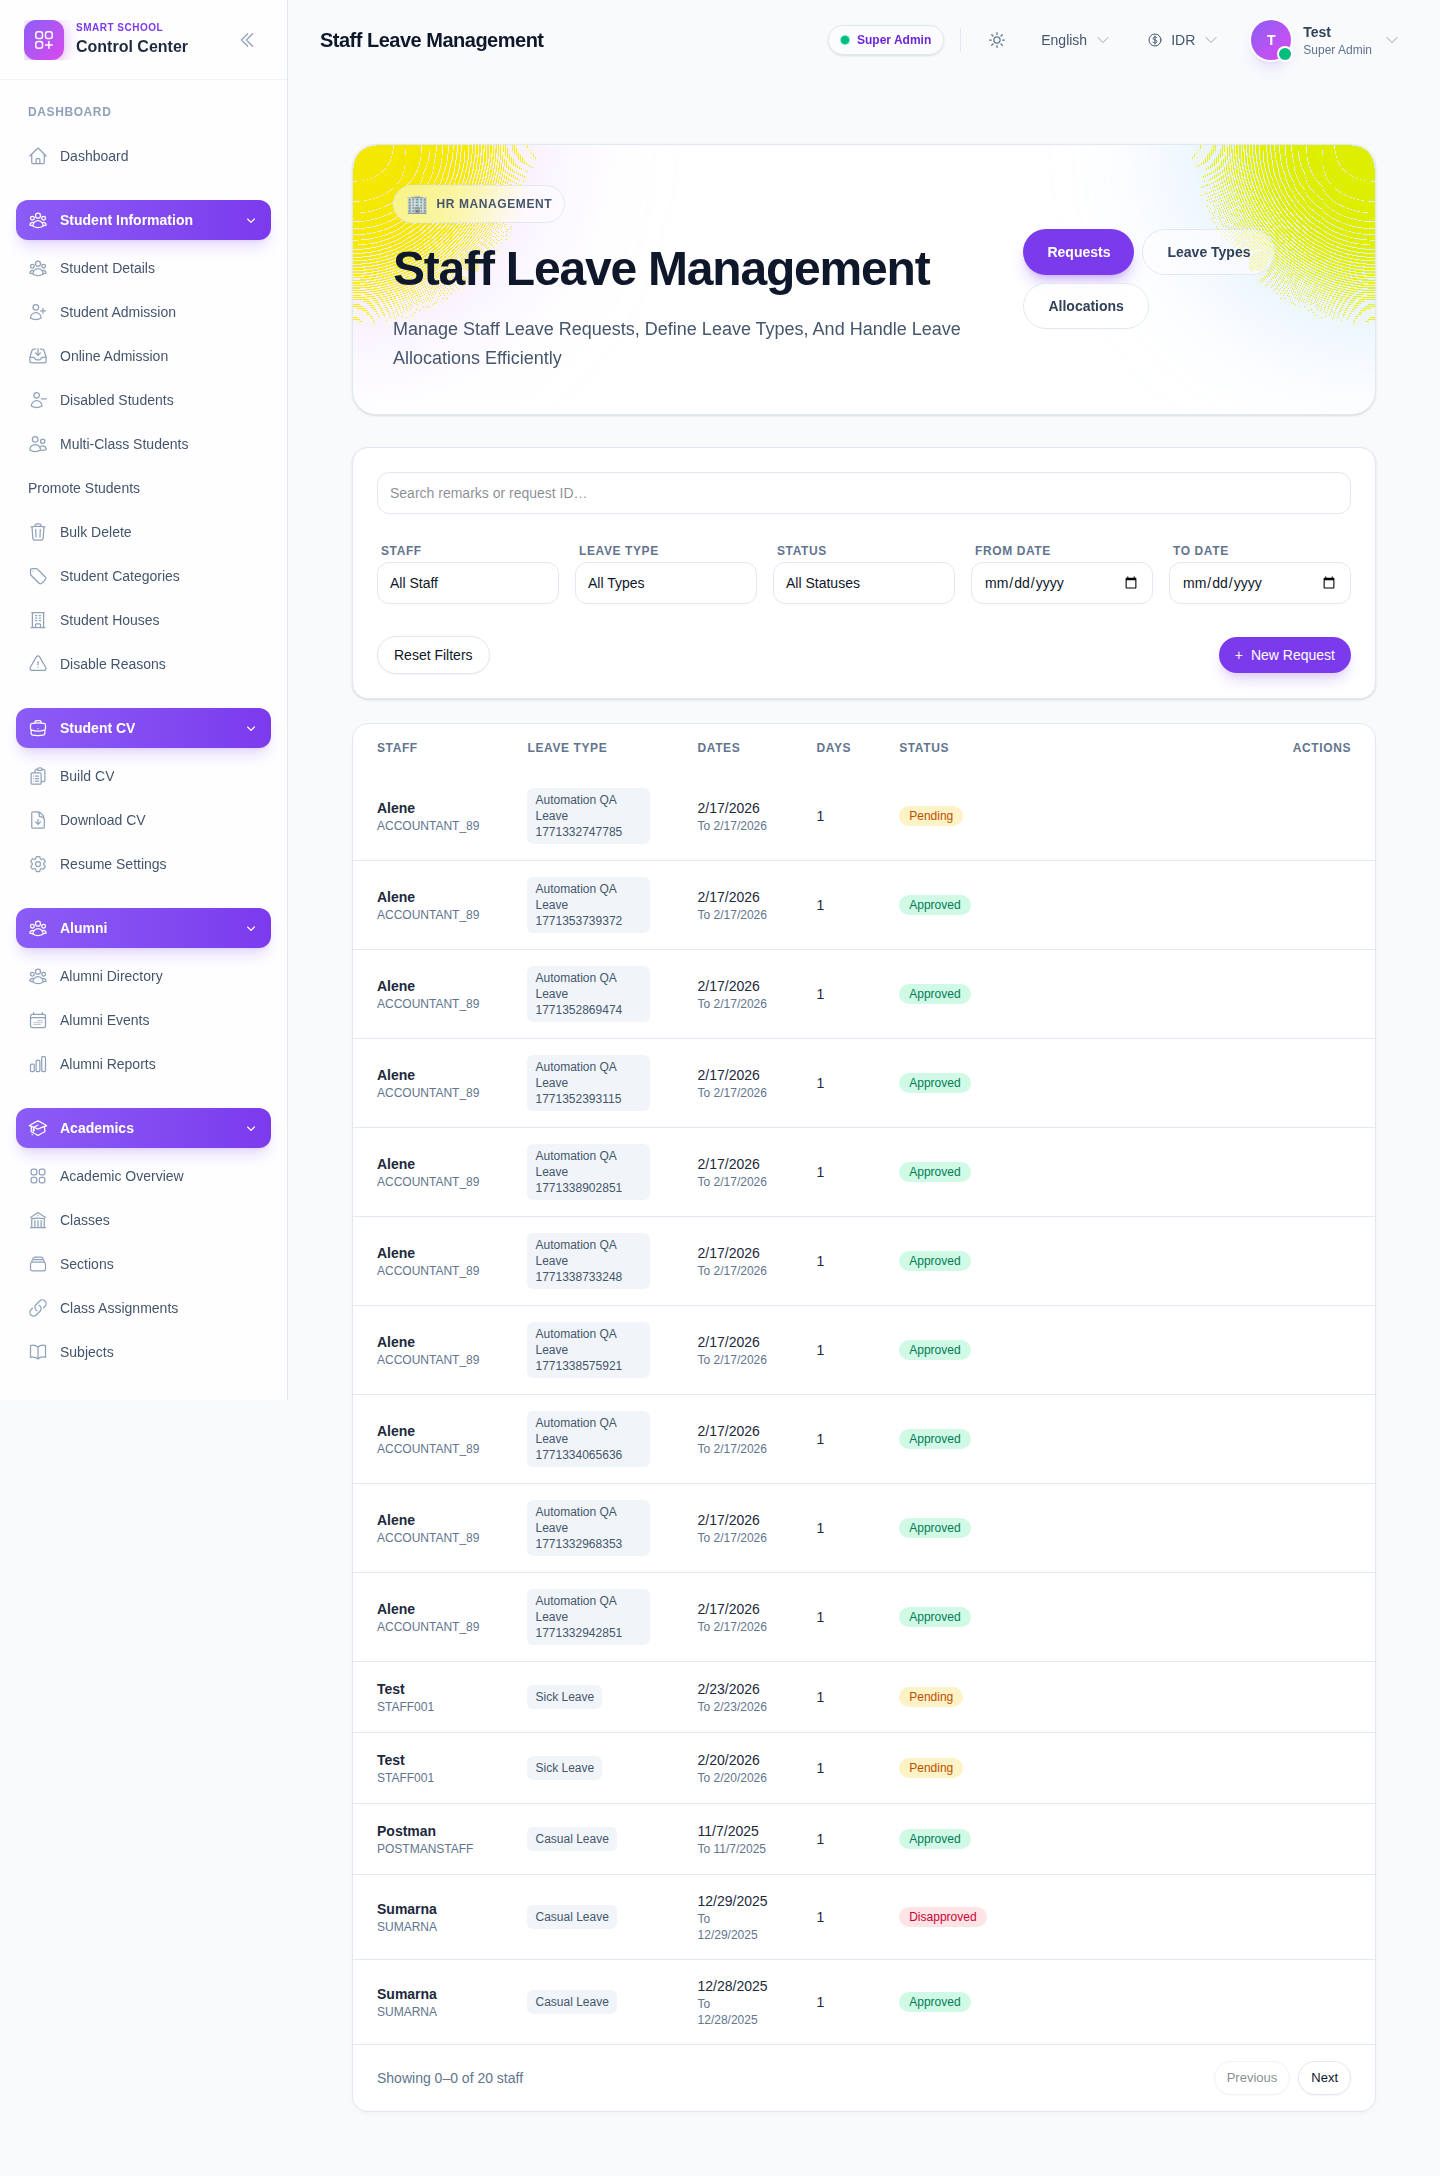Screen dimensions: 1440x2176
Task: Open the All Staff filter dropdown
Action: coord(468,583)
